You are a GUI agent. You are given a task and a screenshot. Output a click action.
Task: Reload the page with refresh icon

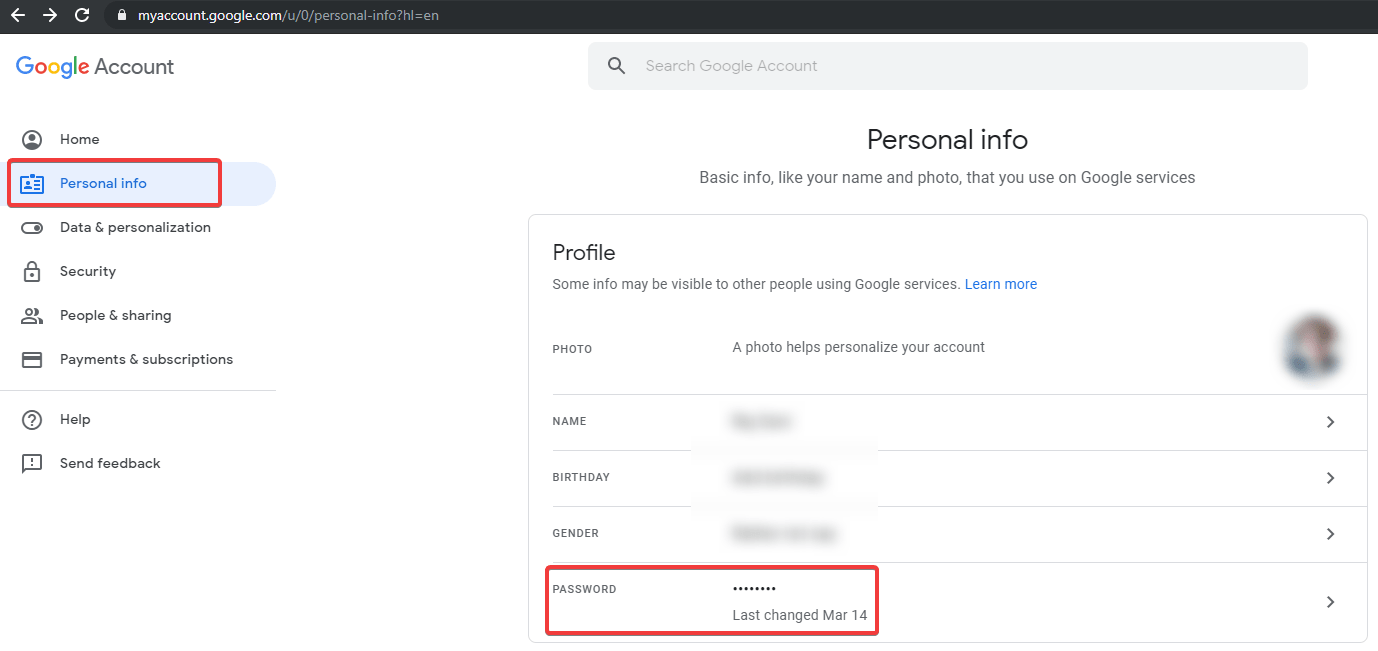[x=82, y=15]
